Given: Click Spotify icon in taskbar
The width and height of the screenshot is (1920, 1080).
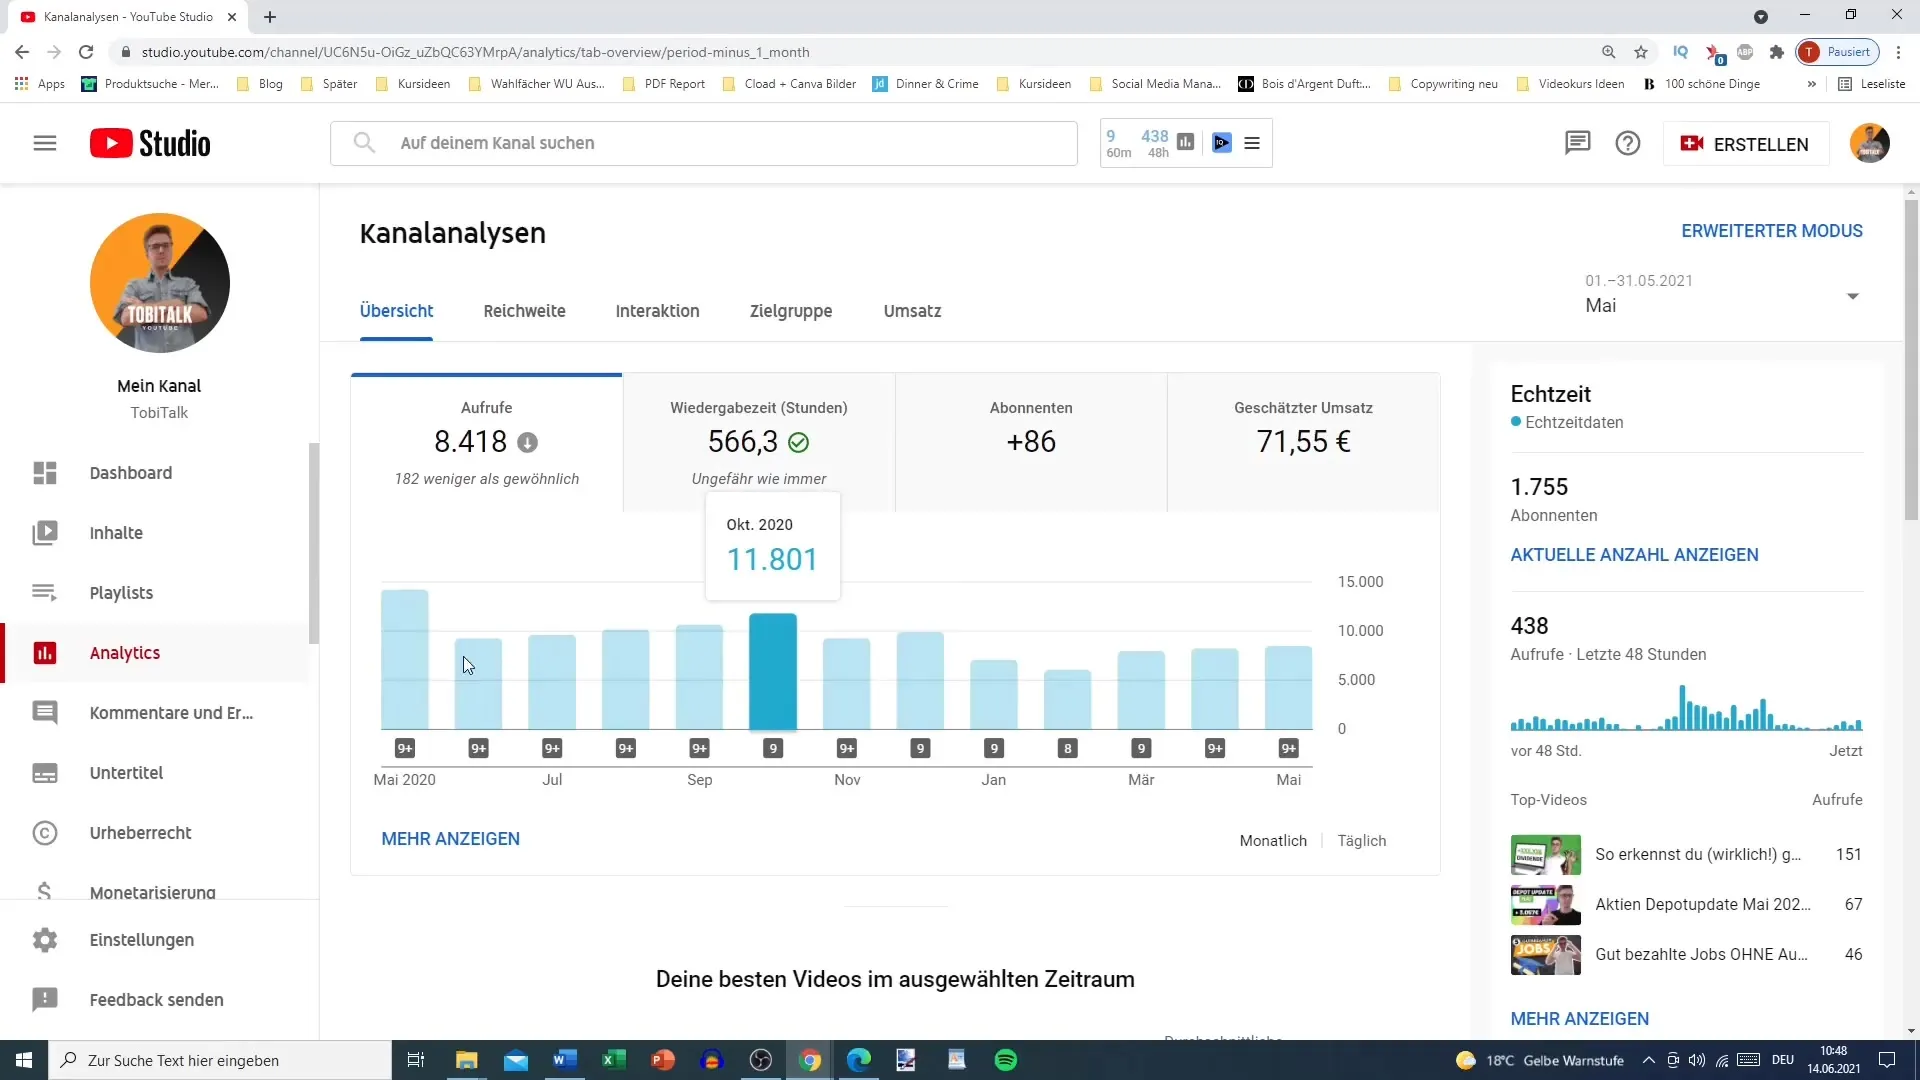Looking at the screenshot, I should coord(1007,1059).
